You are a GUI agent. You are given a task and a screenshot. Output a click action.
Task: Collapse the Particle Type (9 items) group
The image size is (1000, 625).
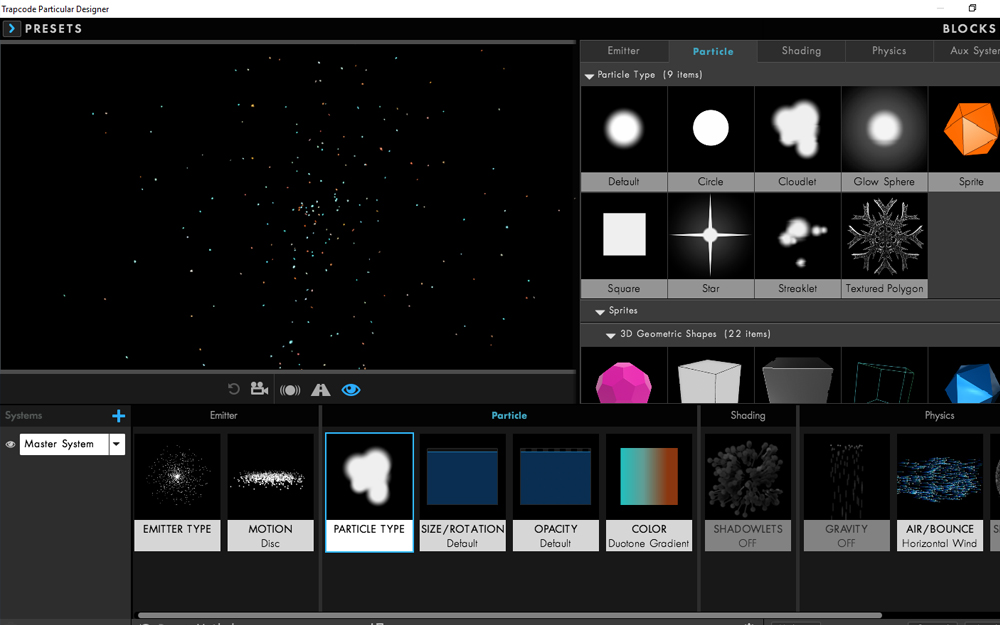(x=589, y=76)
